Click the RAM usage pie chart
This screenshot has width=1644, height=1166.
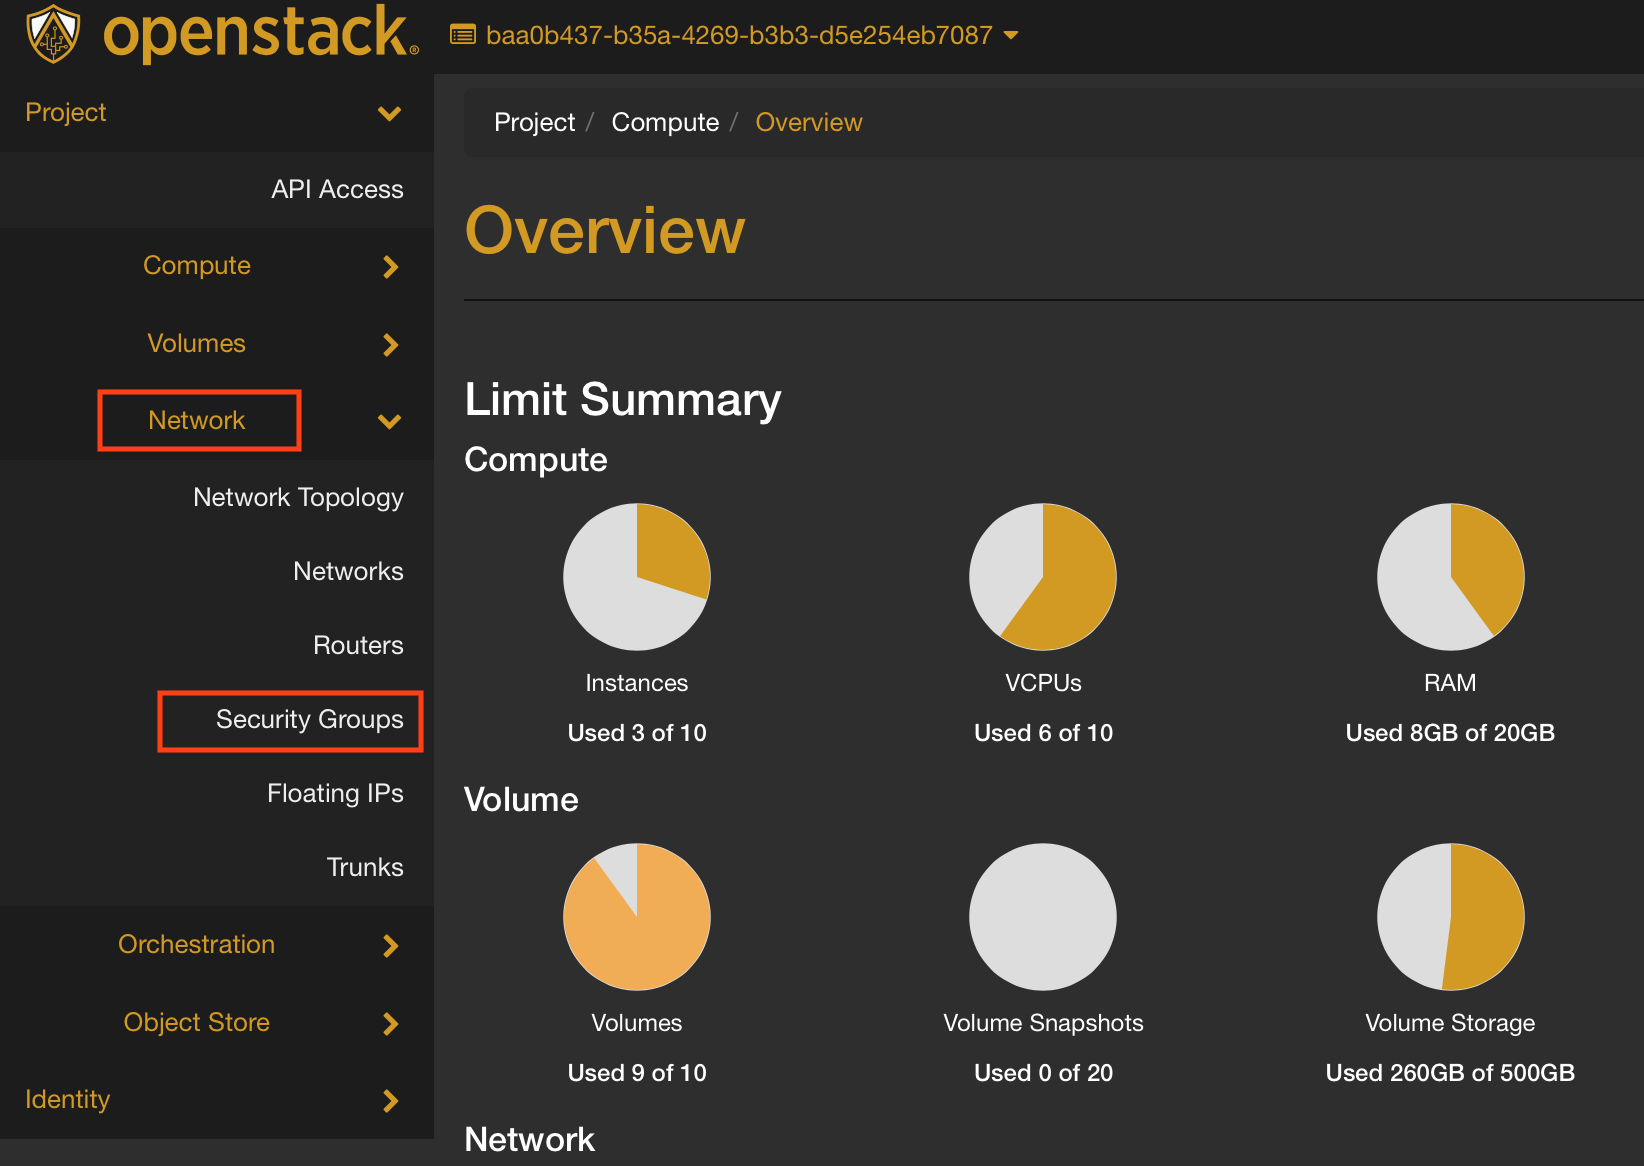pyautogui.click(x=1450, y=576)
